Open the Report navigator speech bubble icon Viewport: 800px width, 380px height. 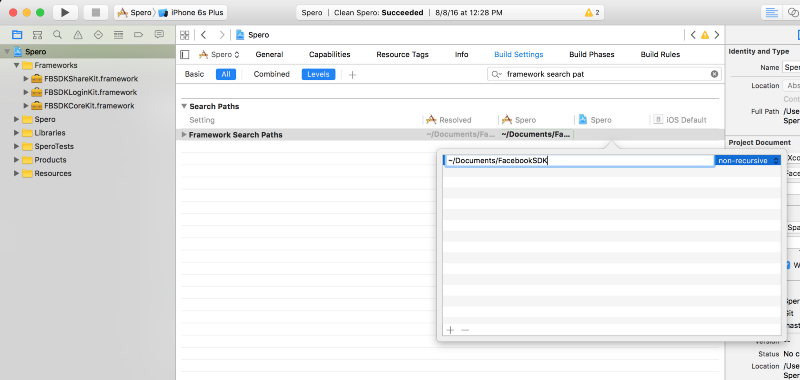click(x=159, y=35)
